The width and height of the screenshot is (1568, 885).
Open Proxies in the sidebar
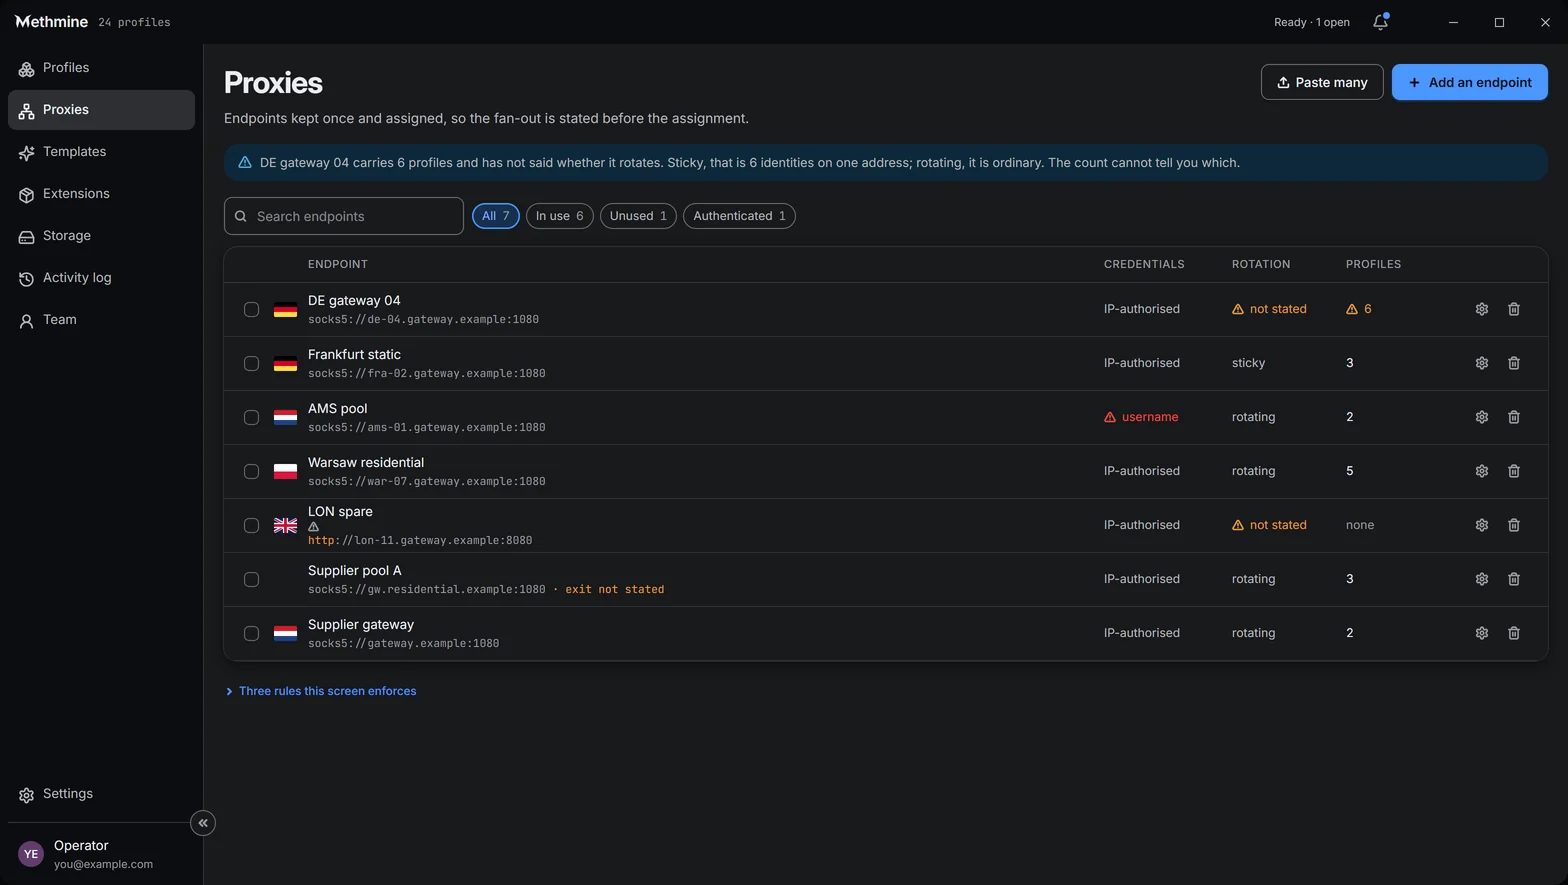tap(101, 110)
